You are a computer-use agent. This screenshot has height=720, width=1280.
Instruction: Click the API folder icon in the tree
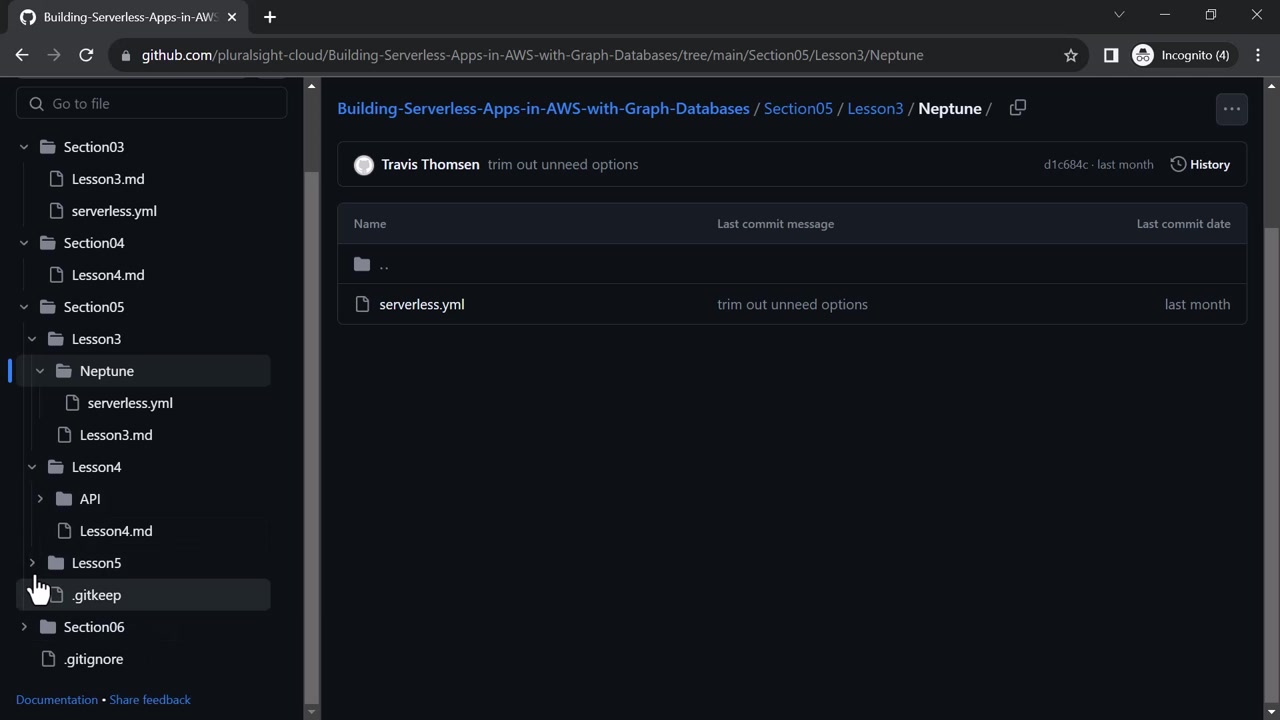pyautogui.click(x=64, y=499)
